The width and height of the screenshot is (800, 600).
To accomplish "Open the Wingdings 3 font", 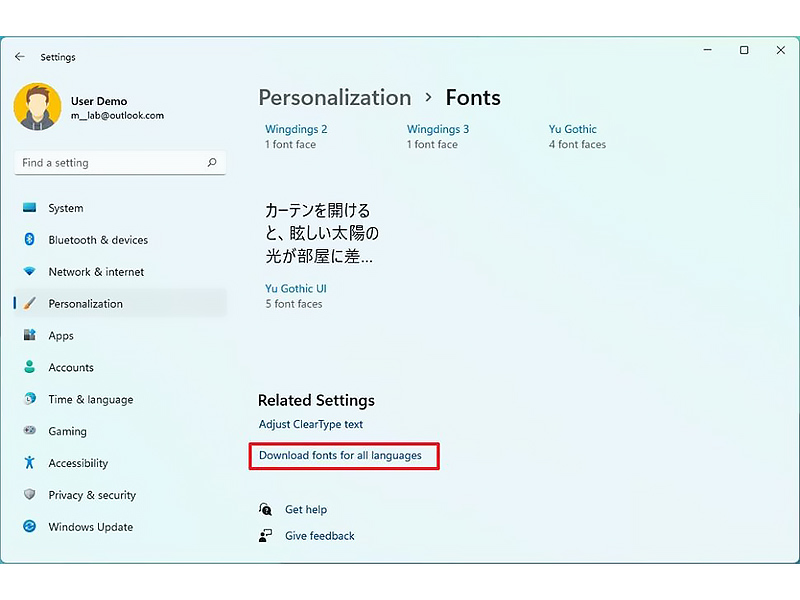I will click(438, 129).
